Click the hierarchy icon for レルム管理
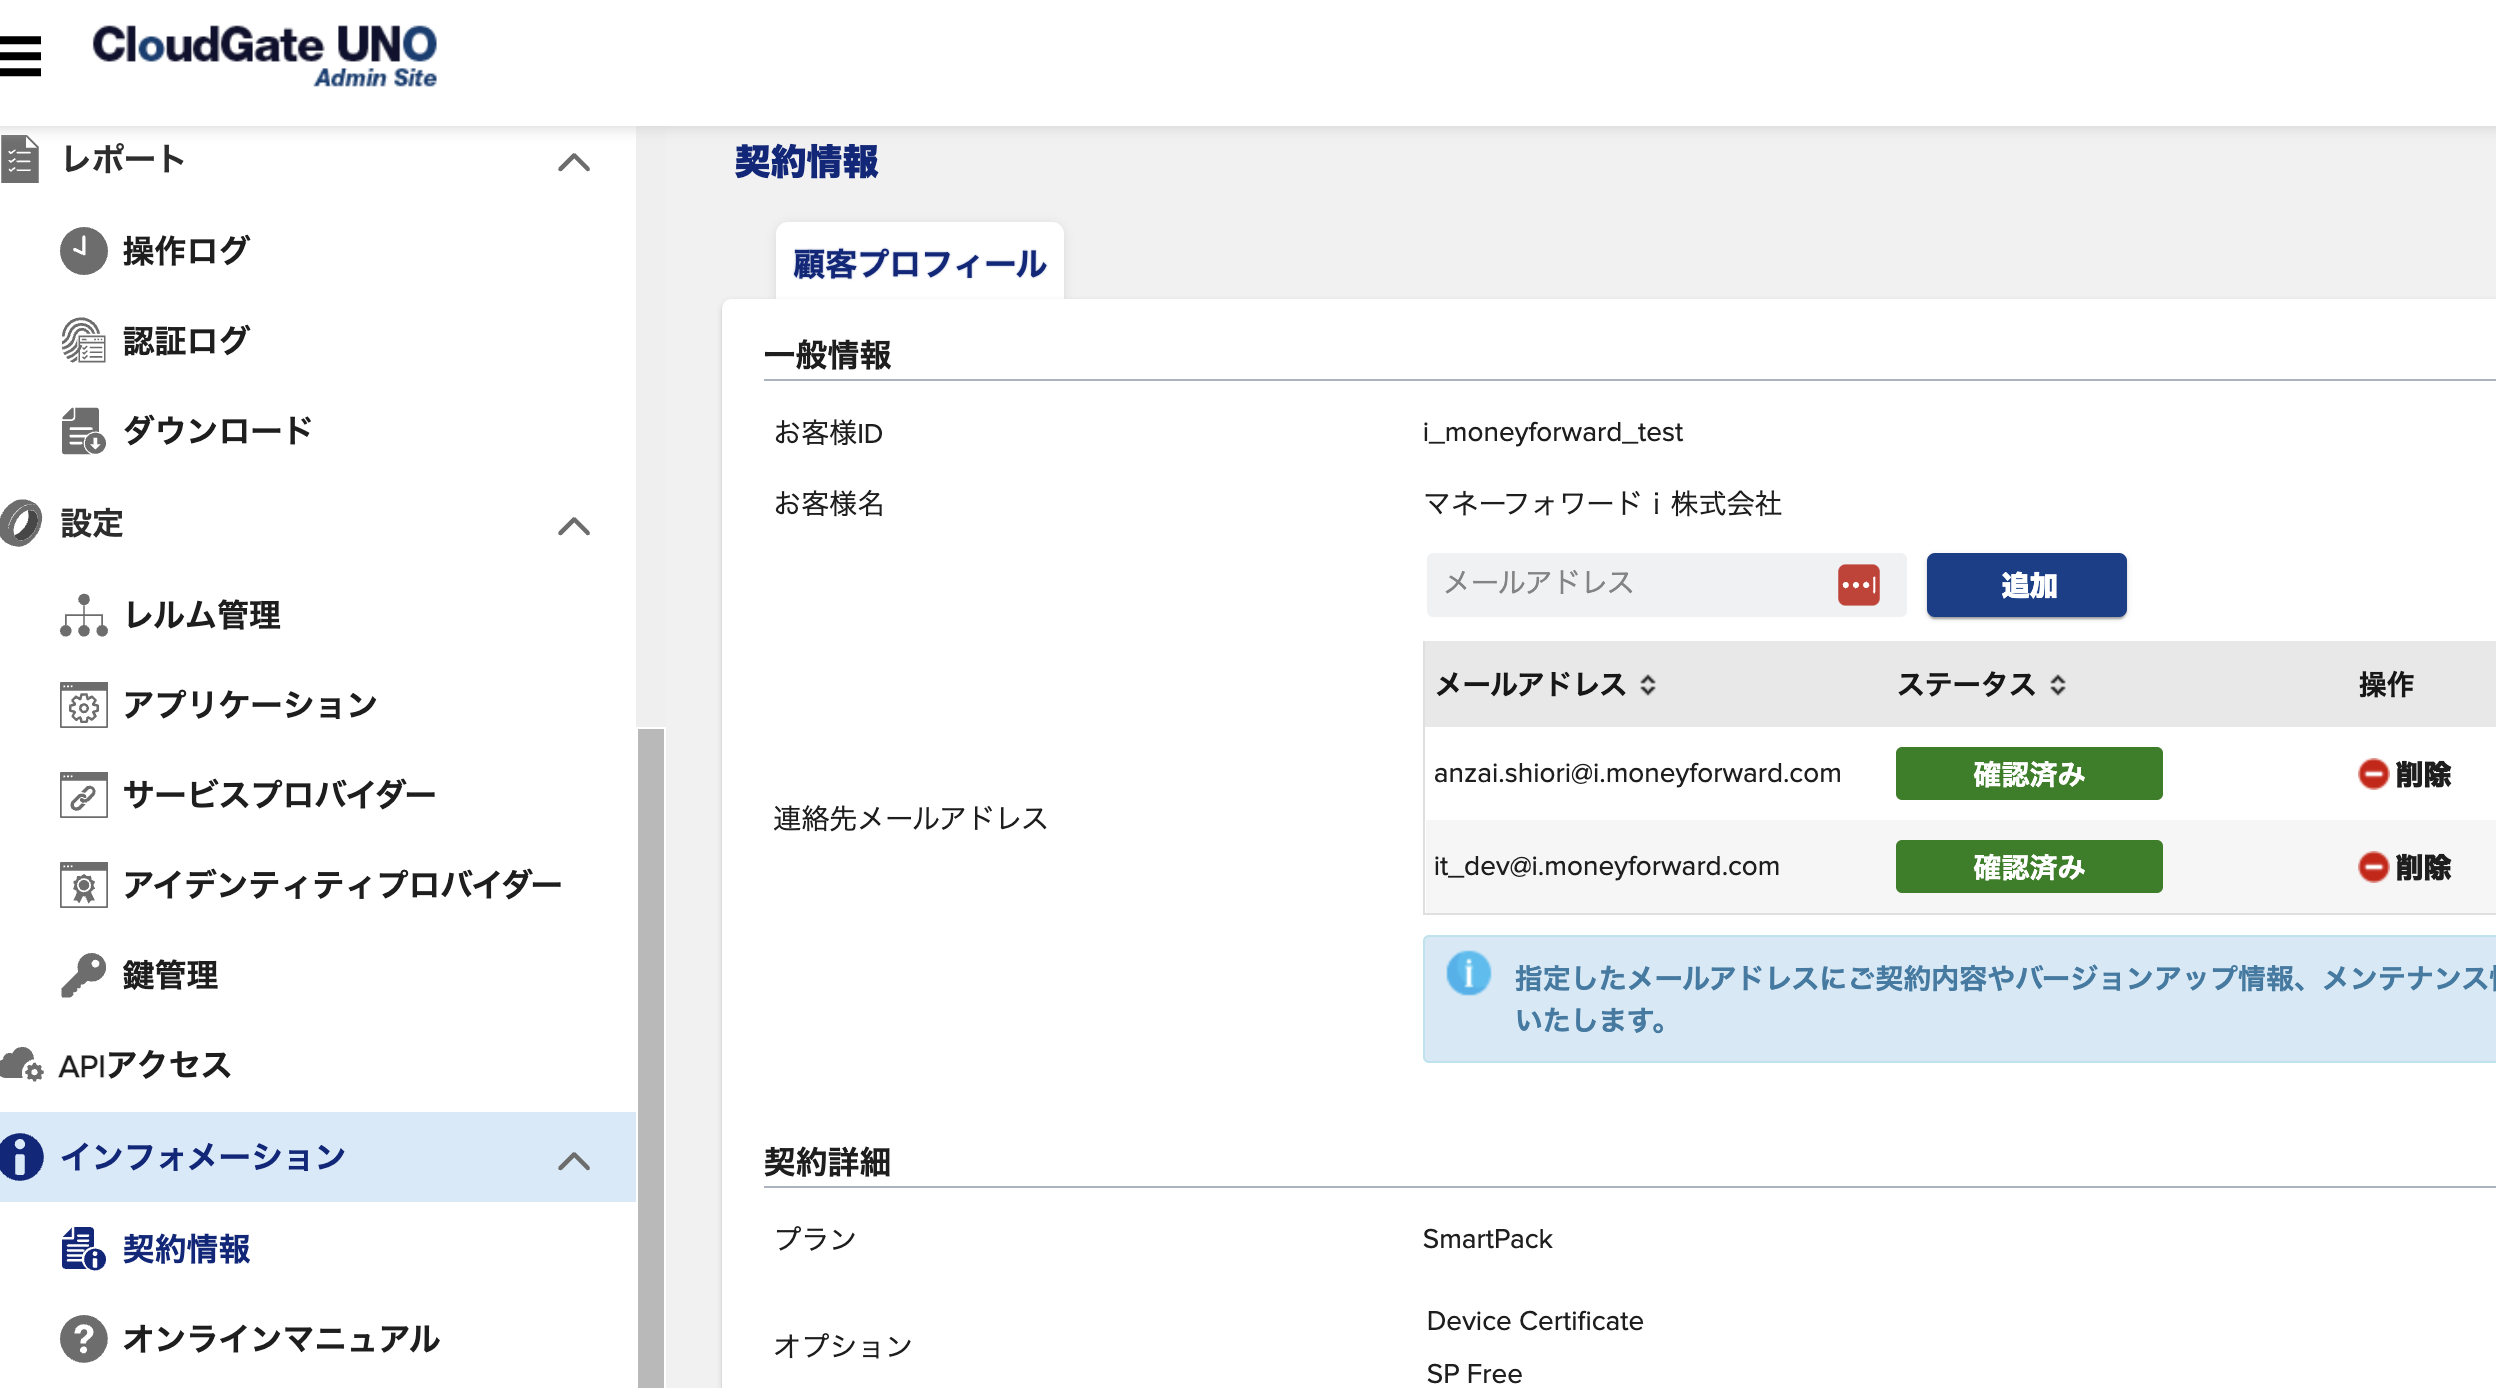The image size is (2496, 1388). coord(83,615)
